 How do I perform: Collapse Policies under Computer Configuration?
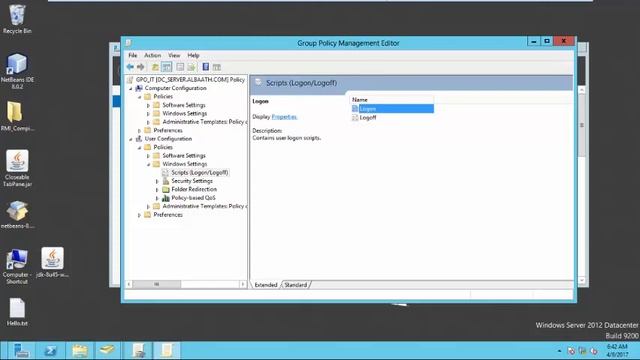[x=140, y=97]
